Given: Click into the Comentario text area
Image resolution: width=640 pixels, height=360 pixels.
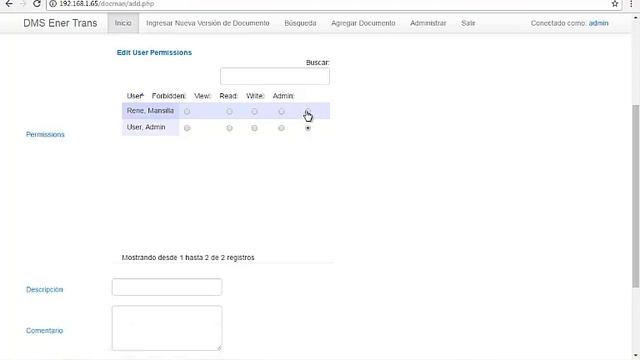Looking at the screenshot, I should click(167, 328).
